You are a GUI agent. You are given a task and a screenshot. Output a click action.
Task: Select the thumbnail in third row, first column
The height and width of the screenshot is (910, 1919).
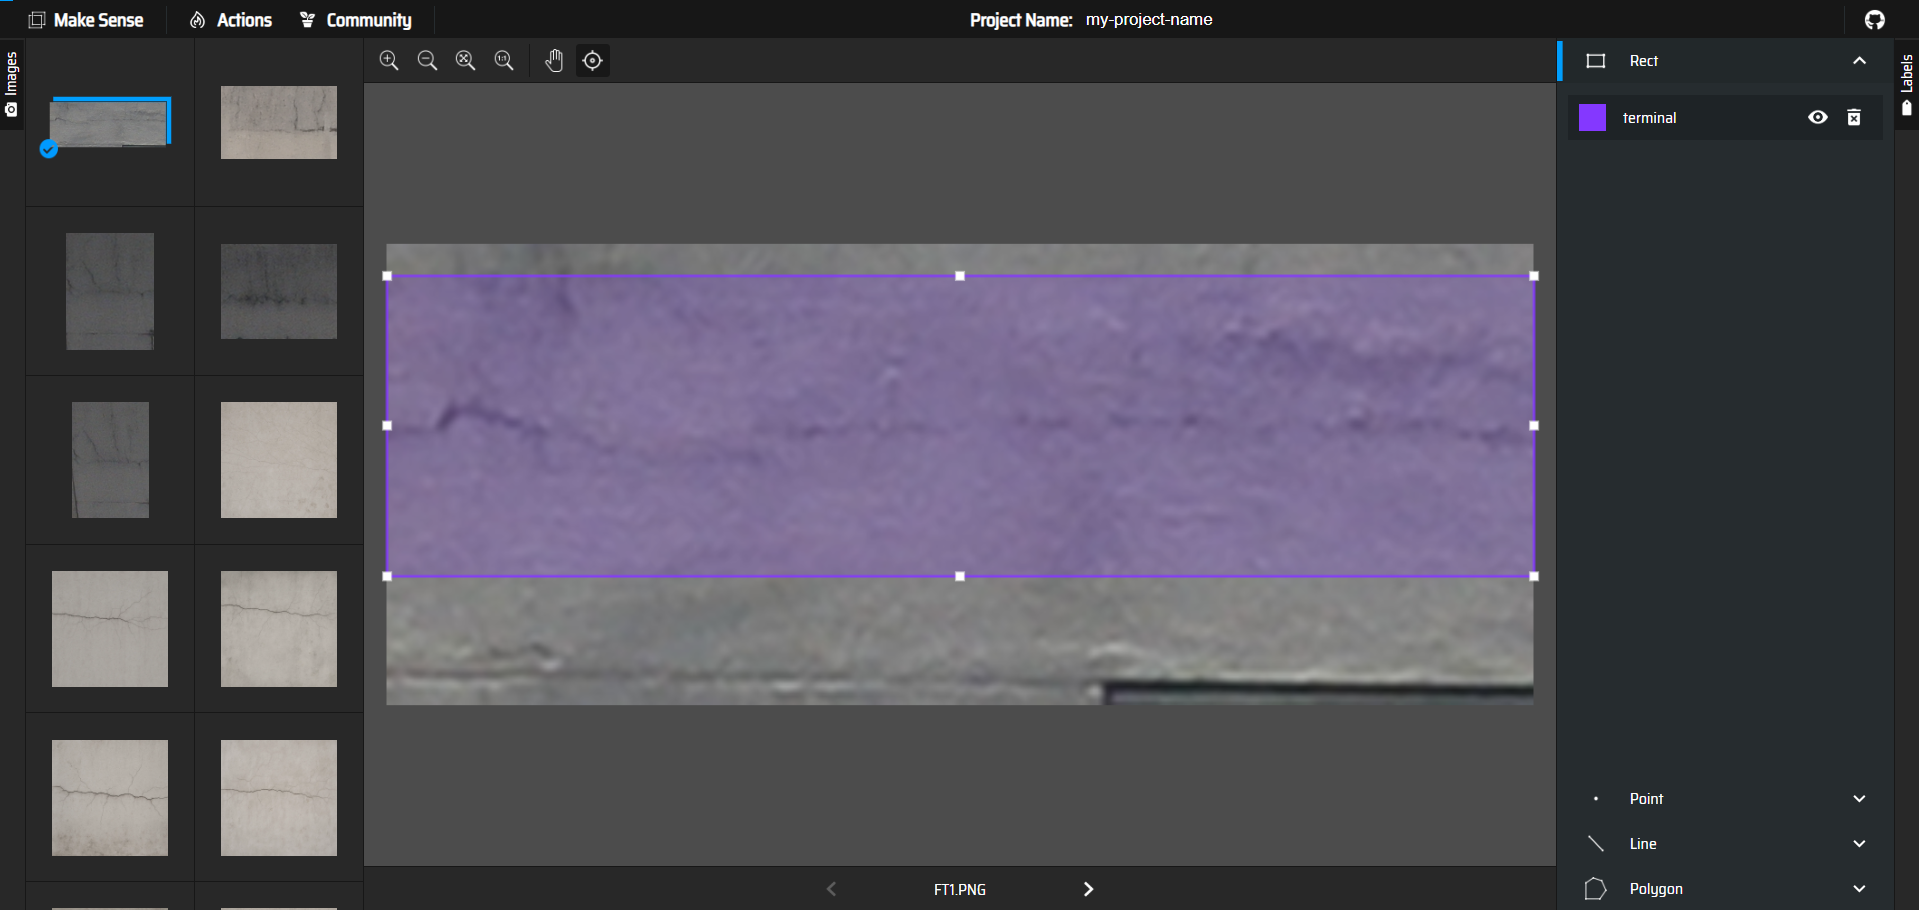click(110, 460)
